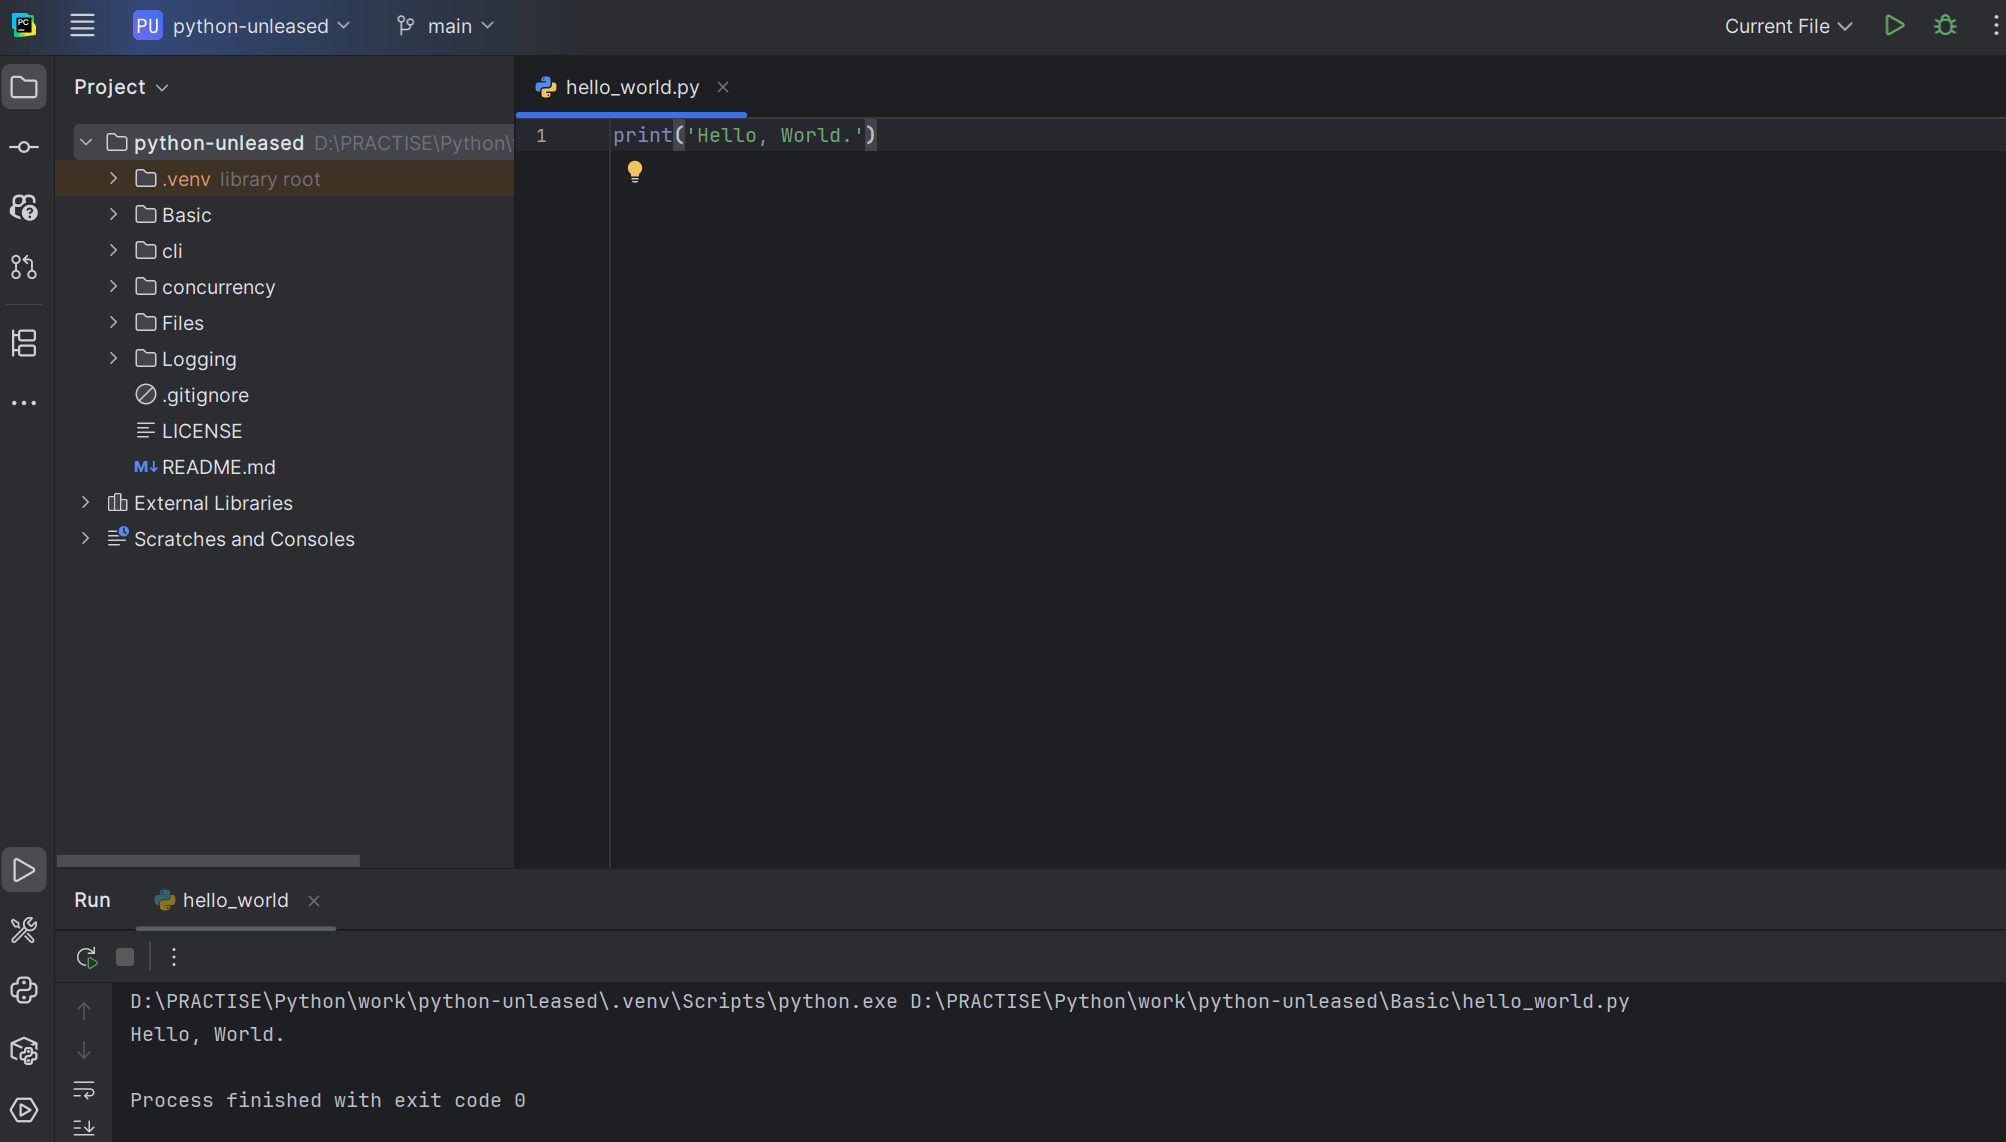Start debugging with the bug icon
The height and width of the screenshot is (1142, 2006).
[x=1944, y=25]
